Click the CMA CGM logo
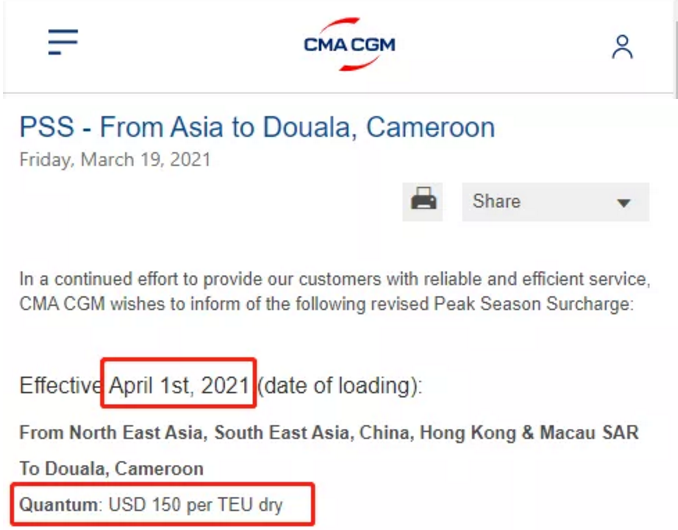Image resolution: width=678 pixels, height=530 pixels. click(x=350, y=44)
